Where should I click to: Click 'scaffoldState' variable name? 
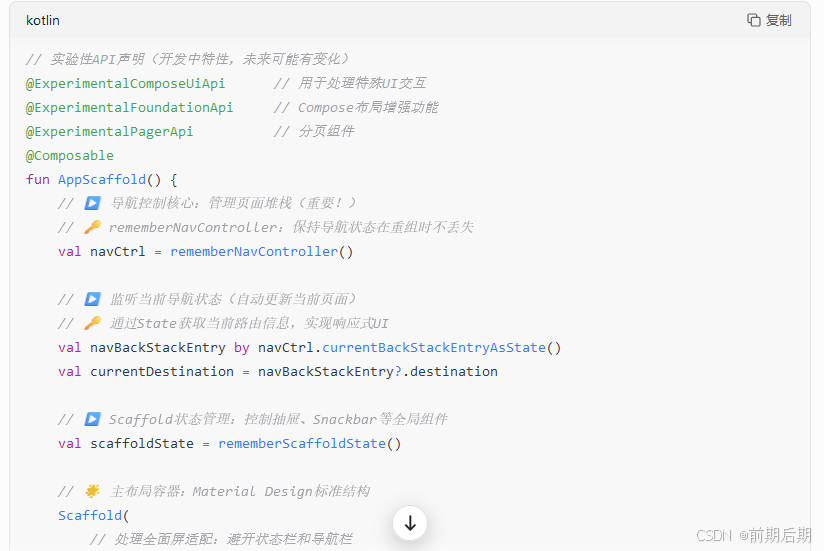[x=142, y=444]
